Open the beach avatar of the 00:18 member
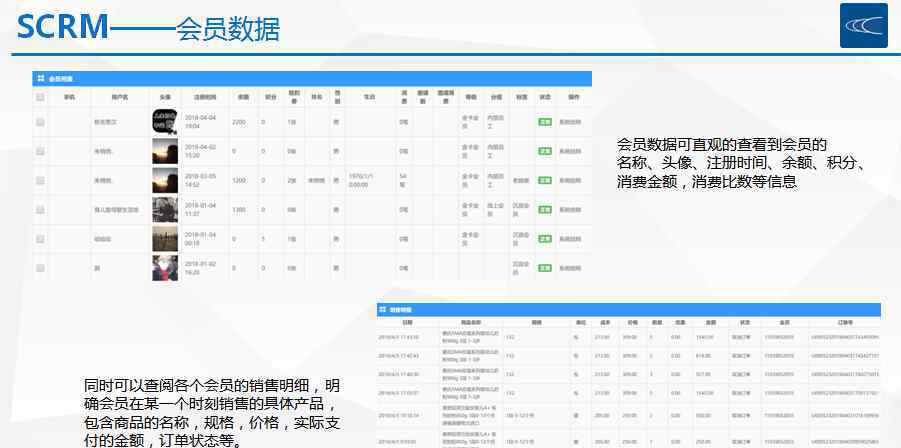Viewport: 901px width, 448px height. (165, 238)
